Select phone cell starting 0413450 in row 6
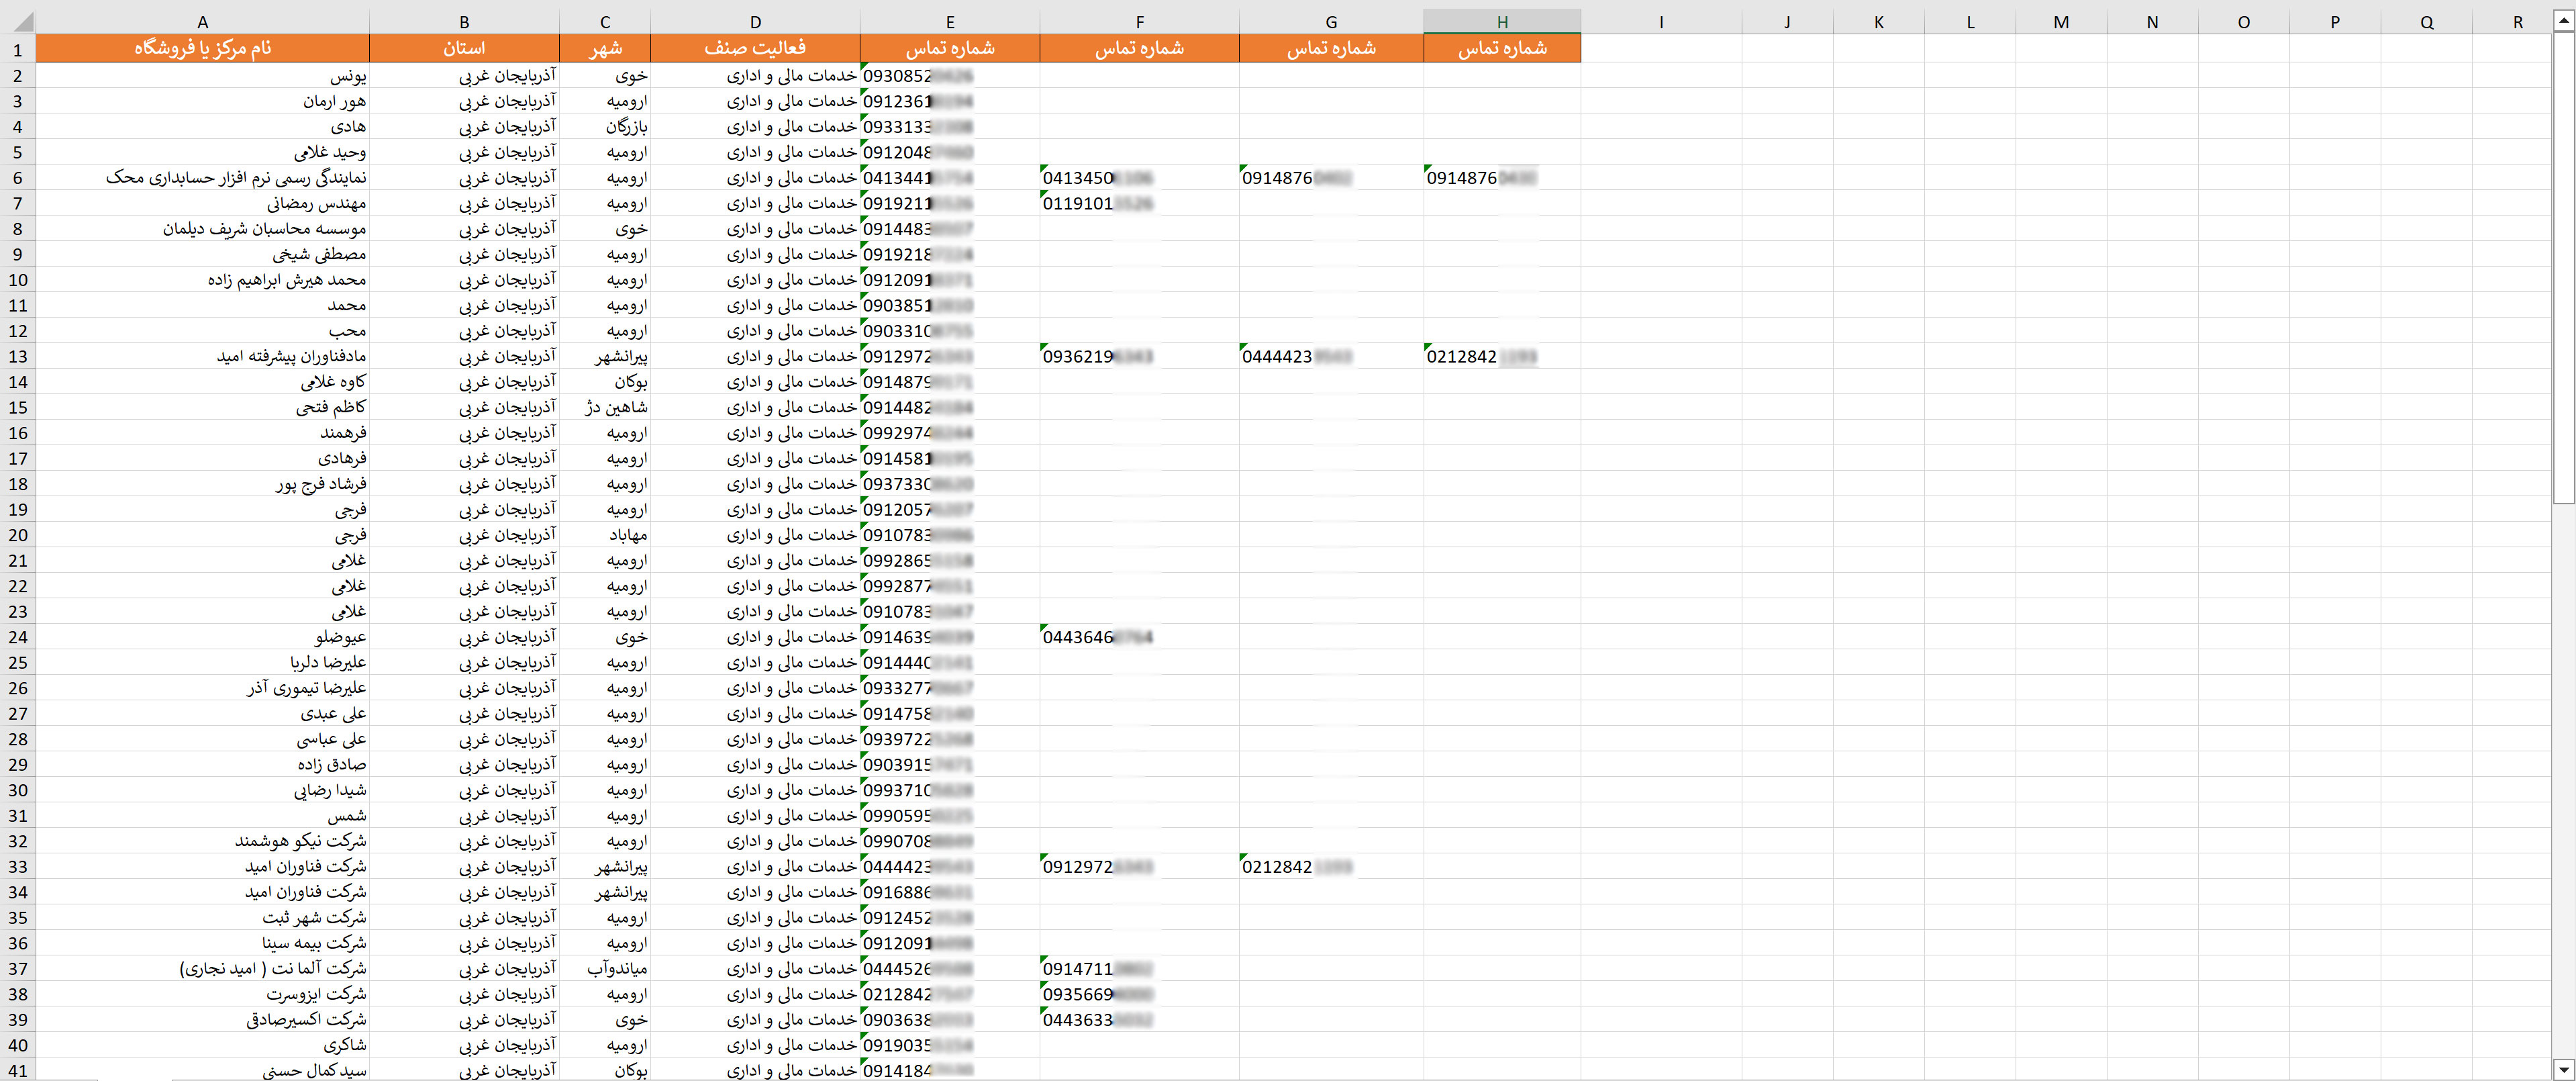The height and width of the screenshot is (1081, 2576). pos(1139,177)
